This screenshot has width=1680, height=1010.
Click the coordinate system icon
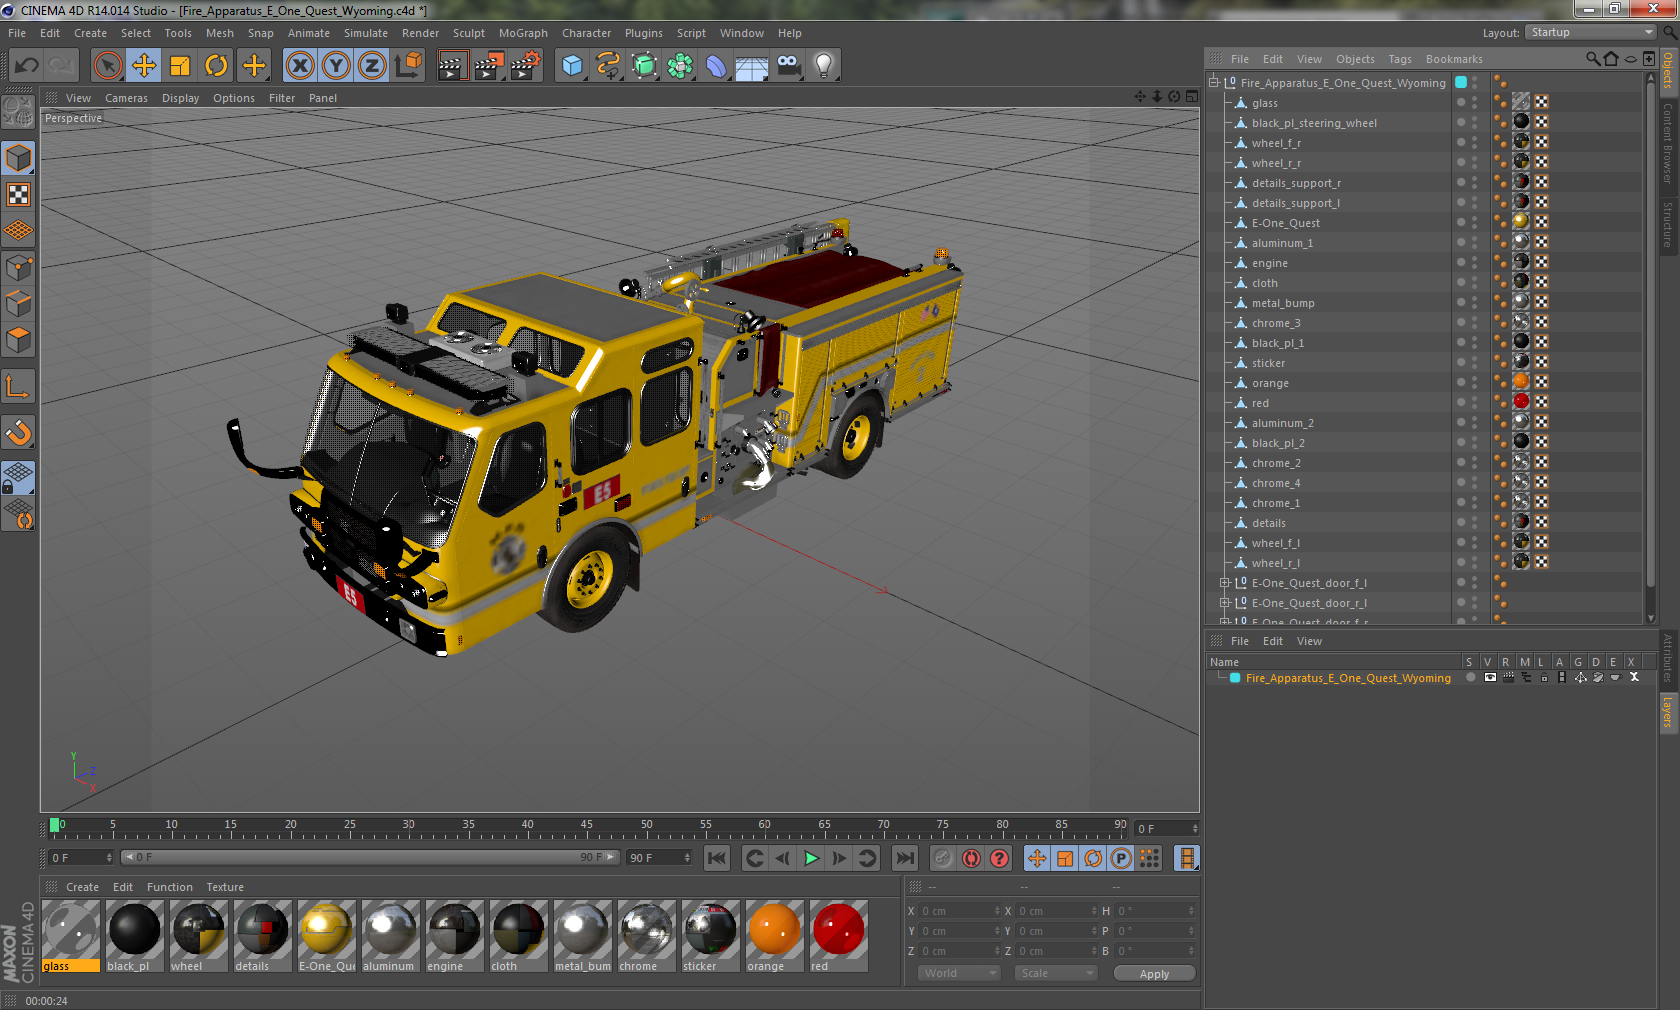click(408, 66)
